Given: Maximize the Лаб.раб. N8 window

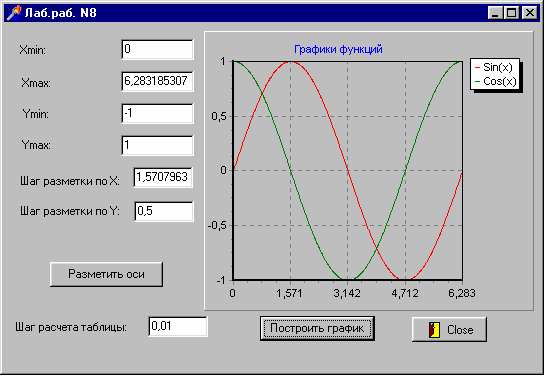Looking at the screenshot, I should click(x=511, y=13).
